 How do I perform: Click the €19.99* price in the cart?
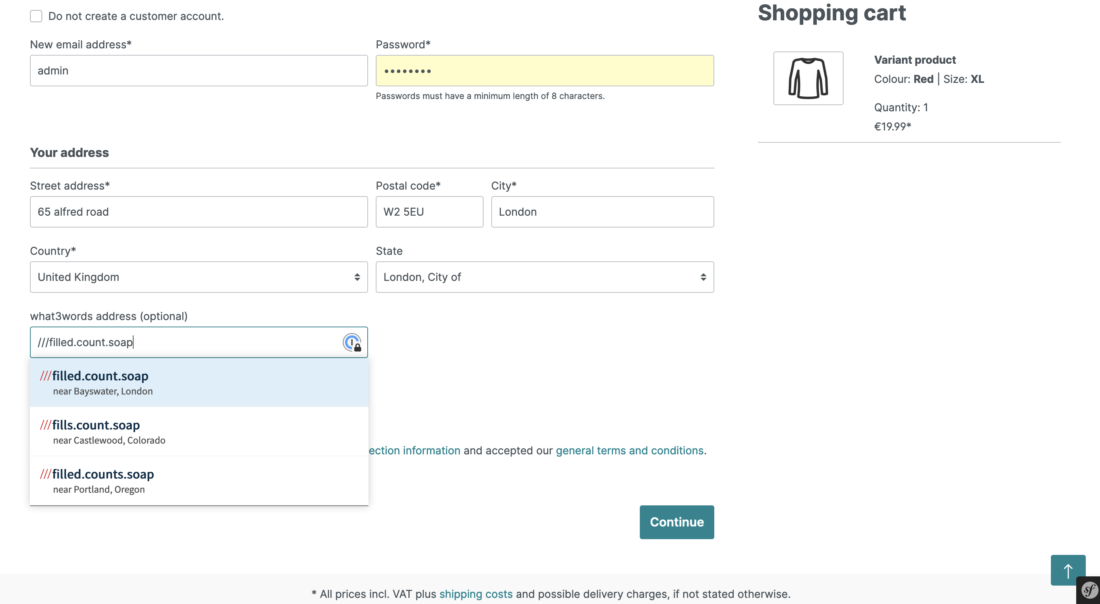tap(892, 127)
